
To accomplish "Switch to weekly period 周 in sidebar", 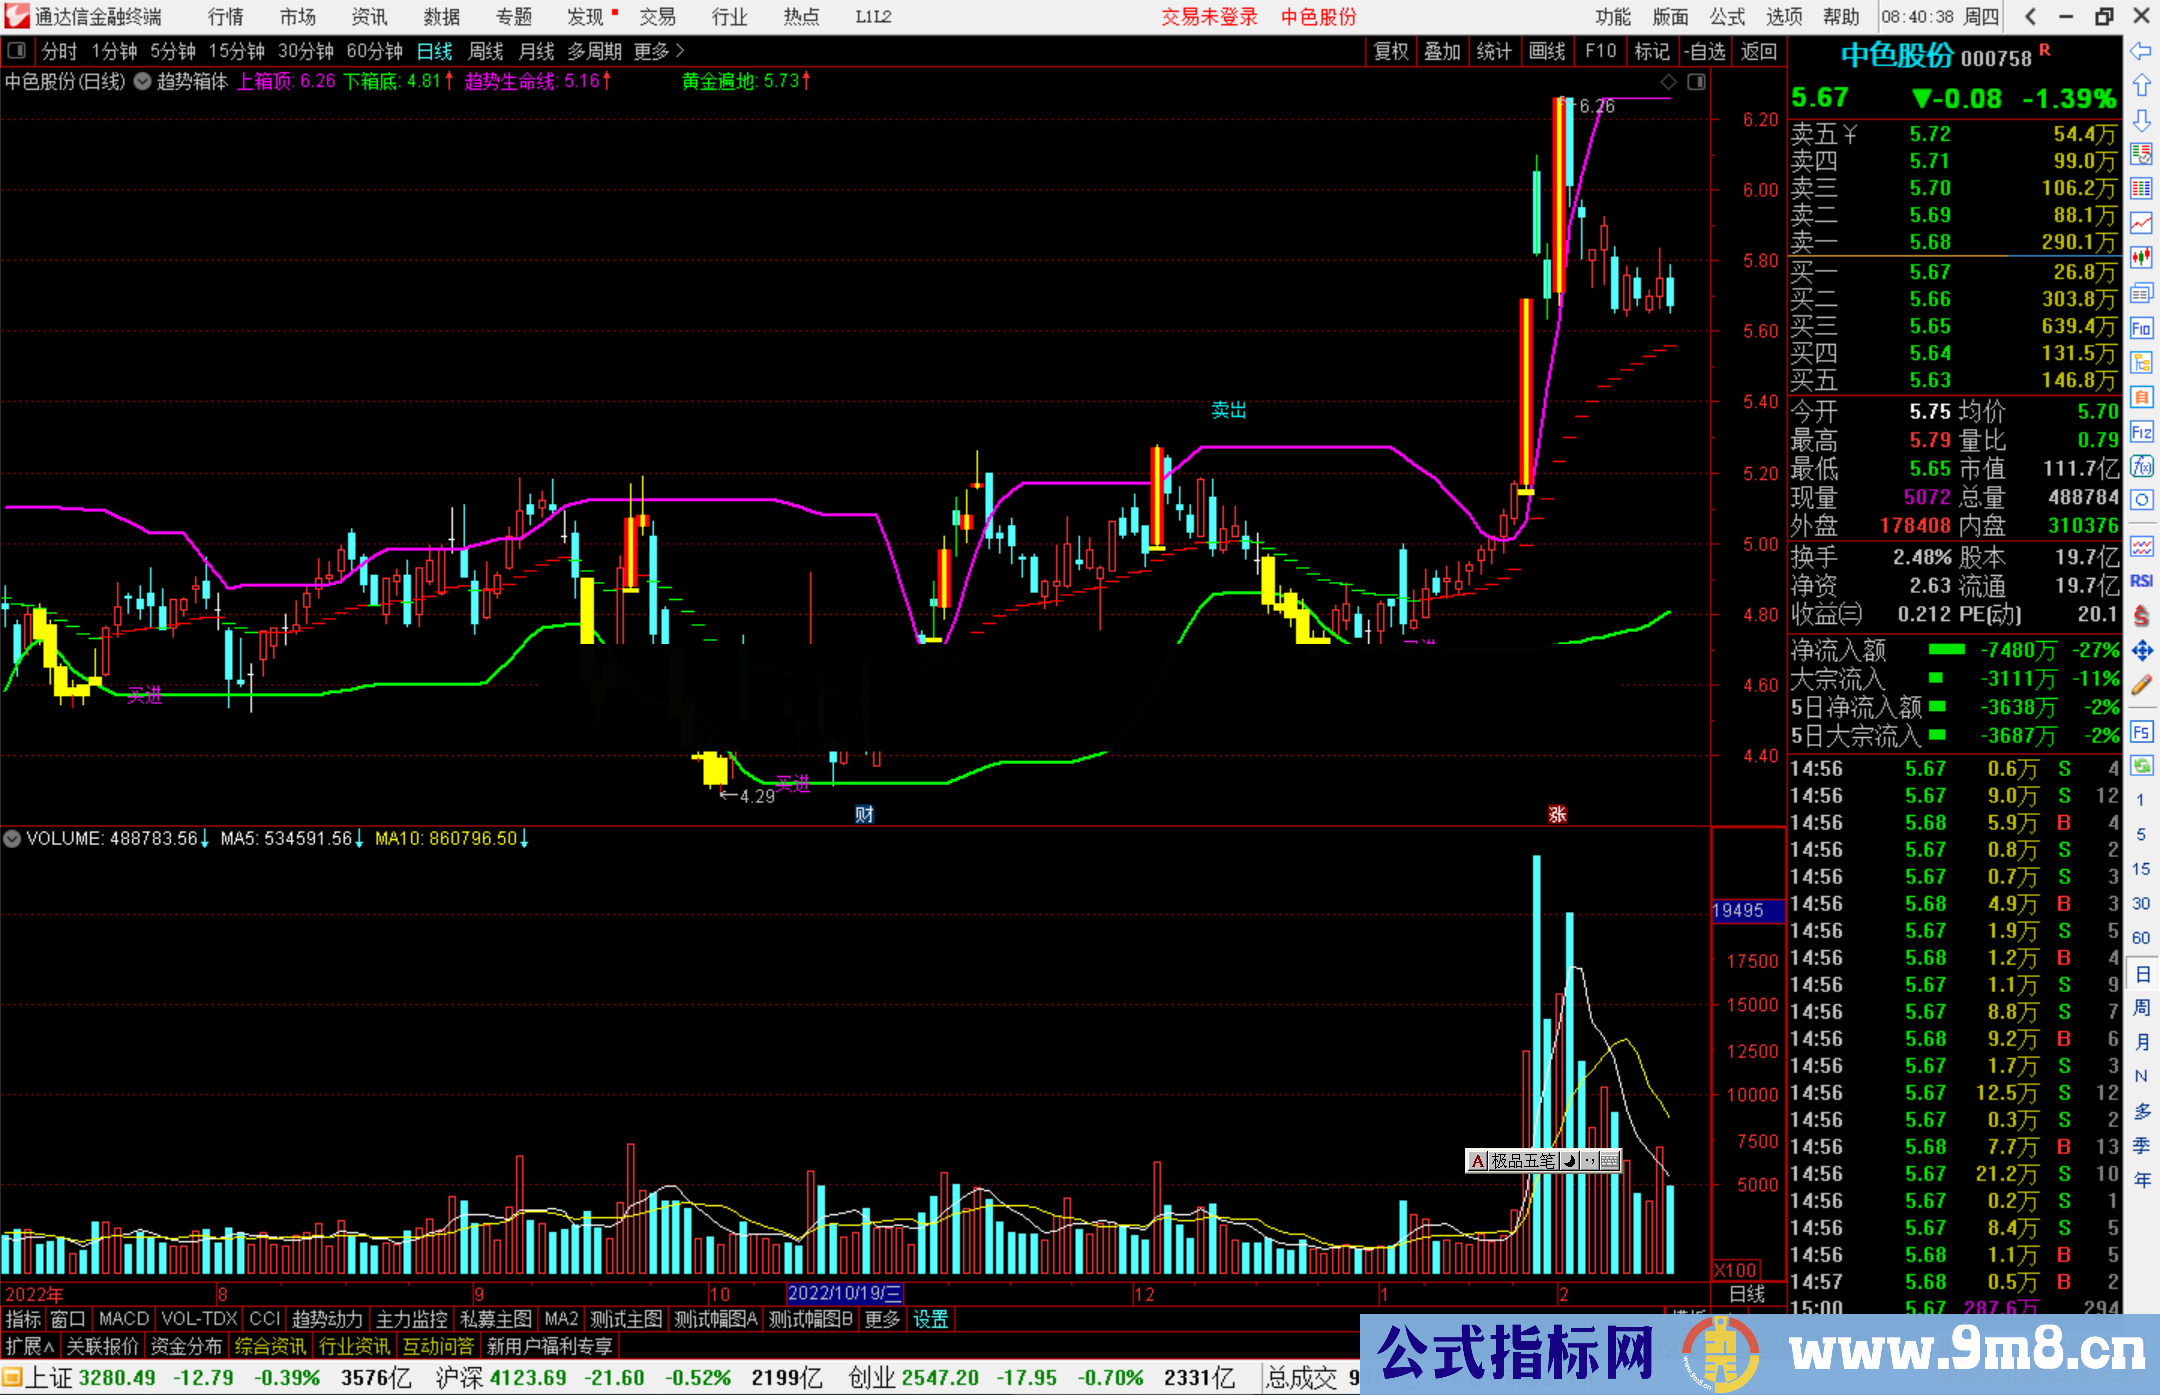I will (2142, 1007).
